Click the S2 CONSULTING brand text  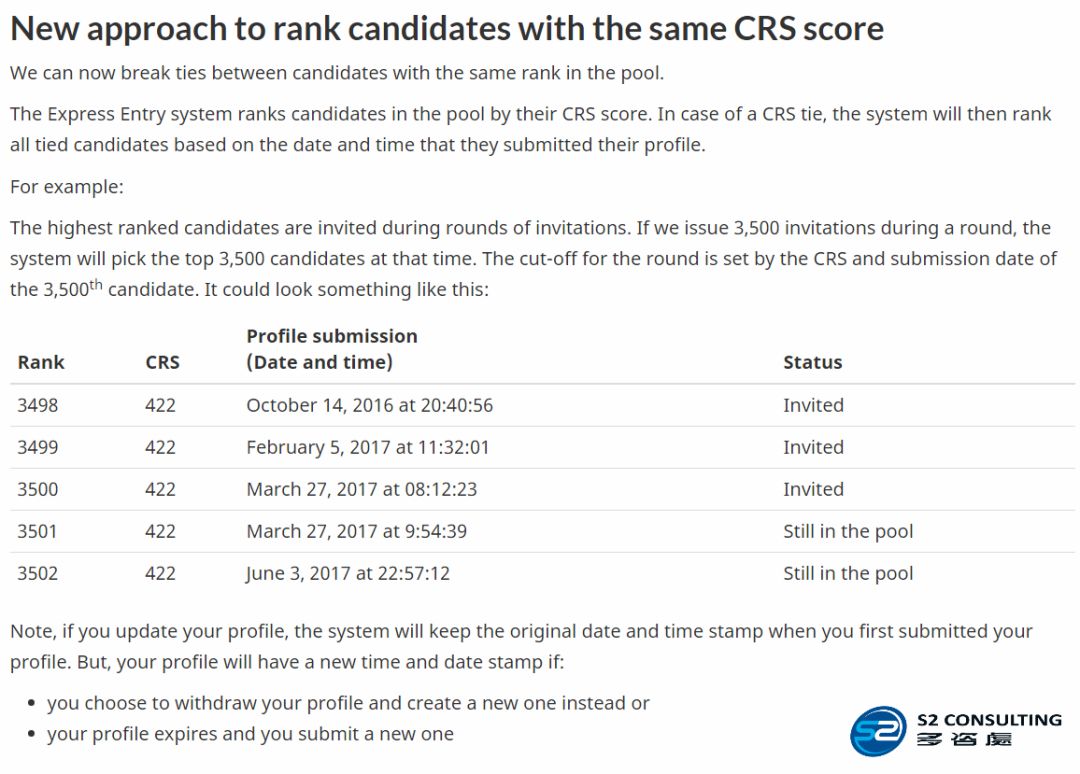click(x=989, y=720)
